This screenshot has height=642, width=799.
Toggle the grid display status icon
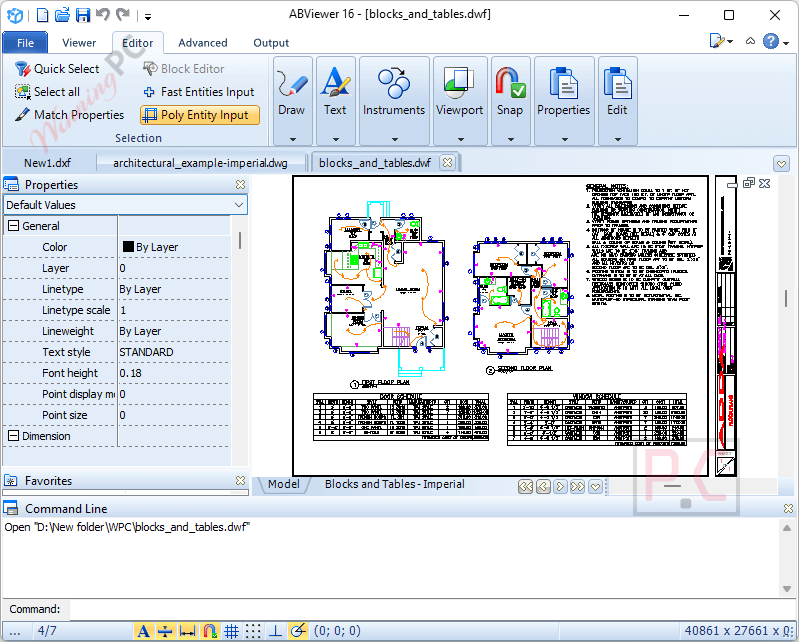pyautogui.click(x=231, y=631)
